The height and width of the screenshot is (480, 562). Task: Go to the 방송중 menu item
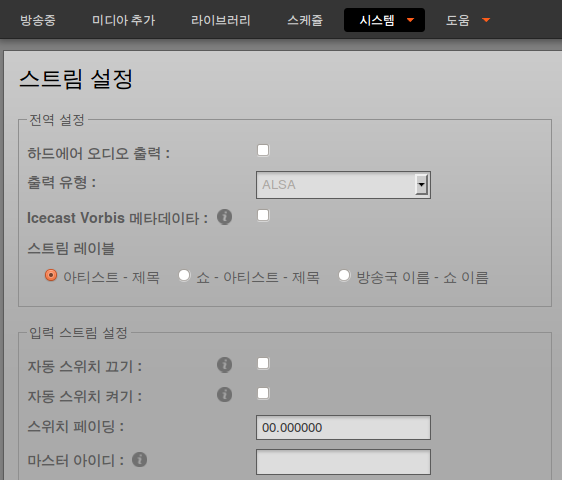pos(38,20)
